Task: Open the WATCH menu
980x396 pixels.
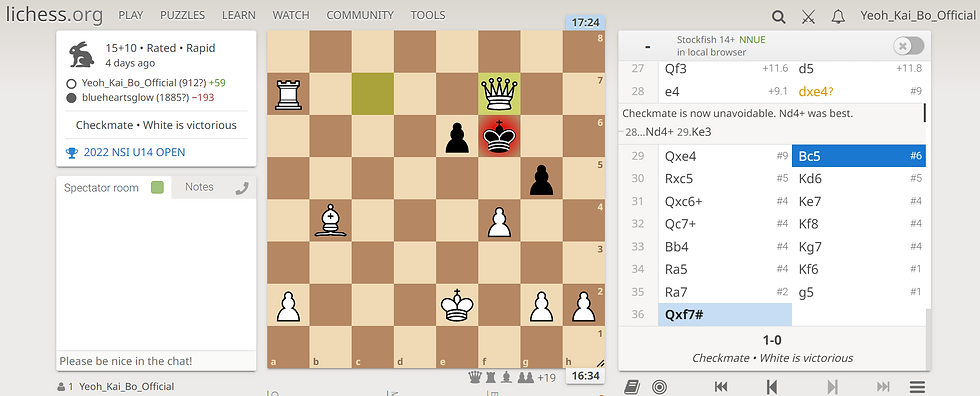Action: [x=291, y=15]
